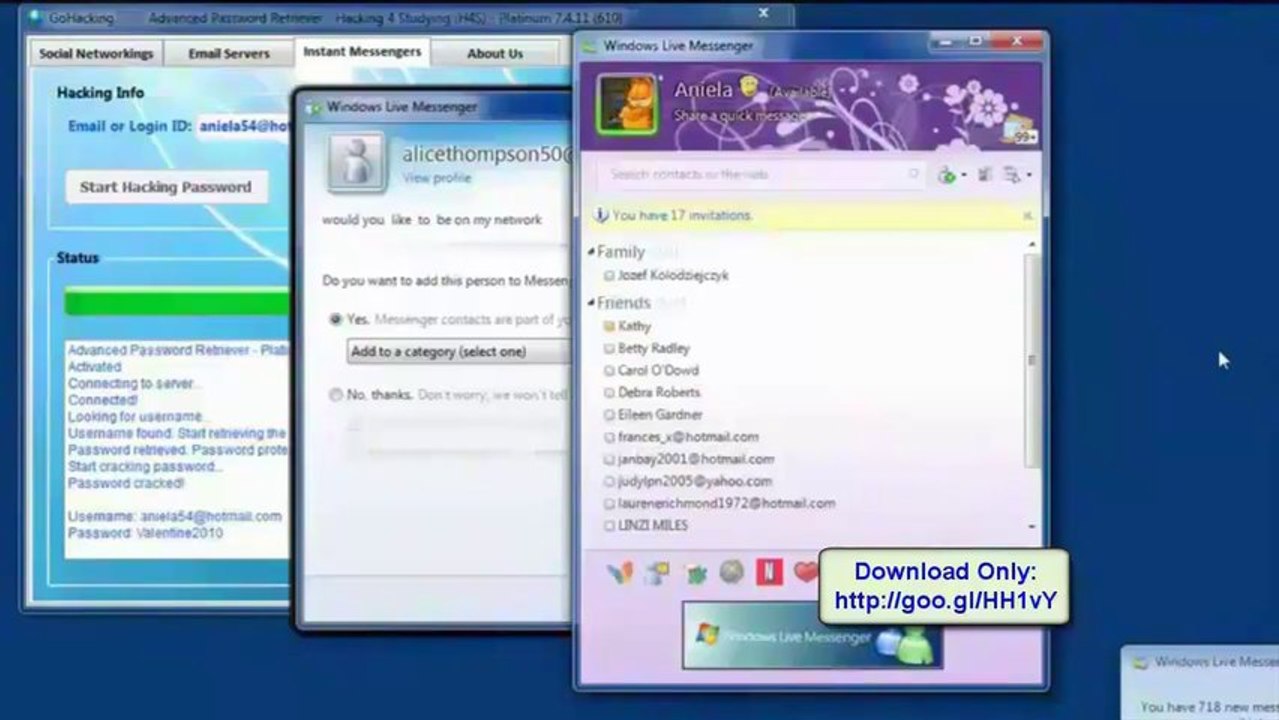Click the Email or Login ID field
Viewport: 1279px width, 720px height.
[x=243, y=127]
